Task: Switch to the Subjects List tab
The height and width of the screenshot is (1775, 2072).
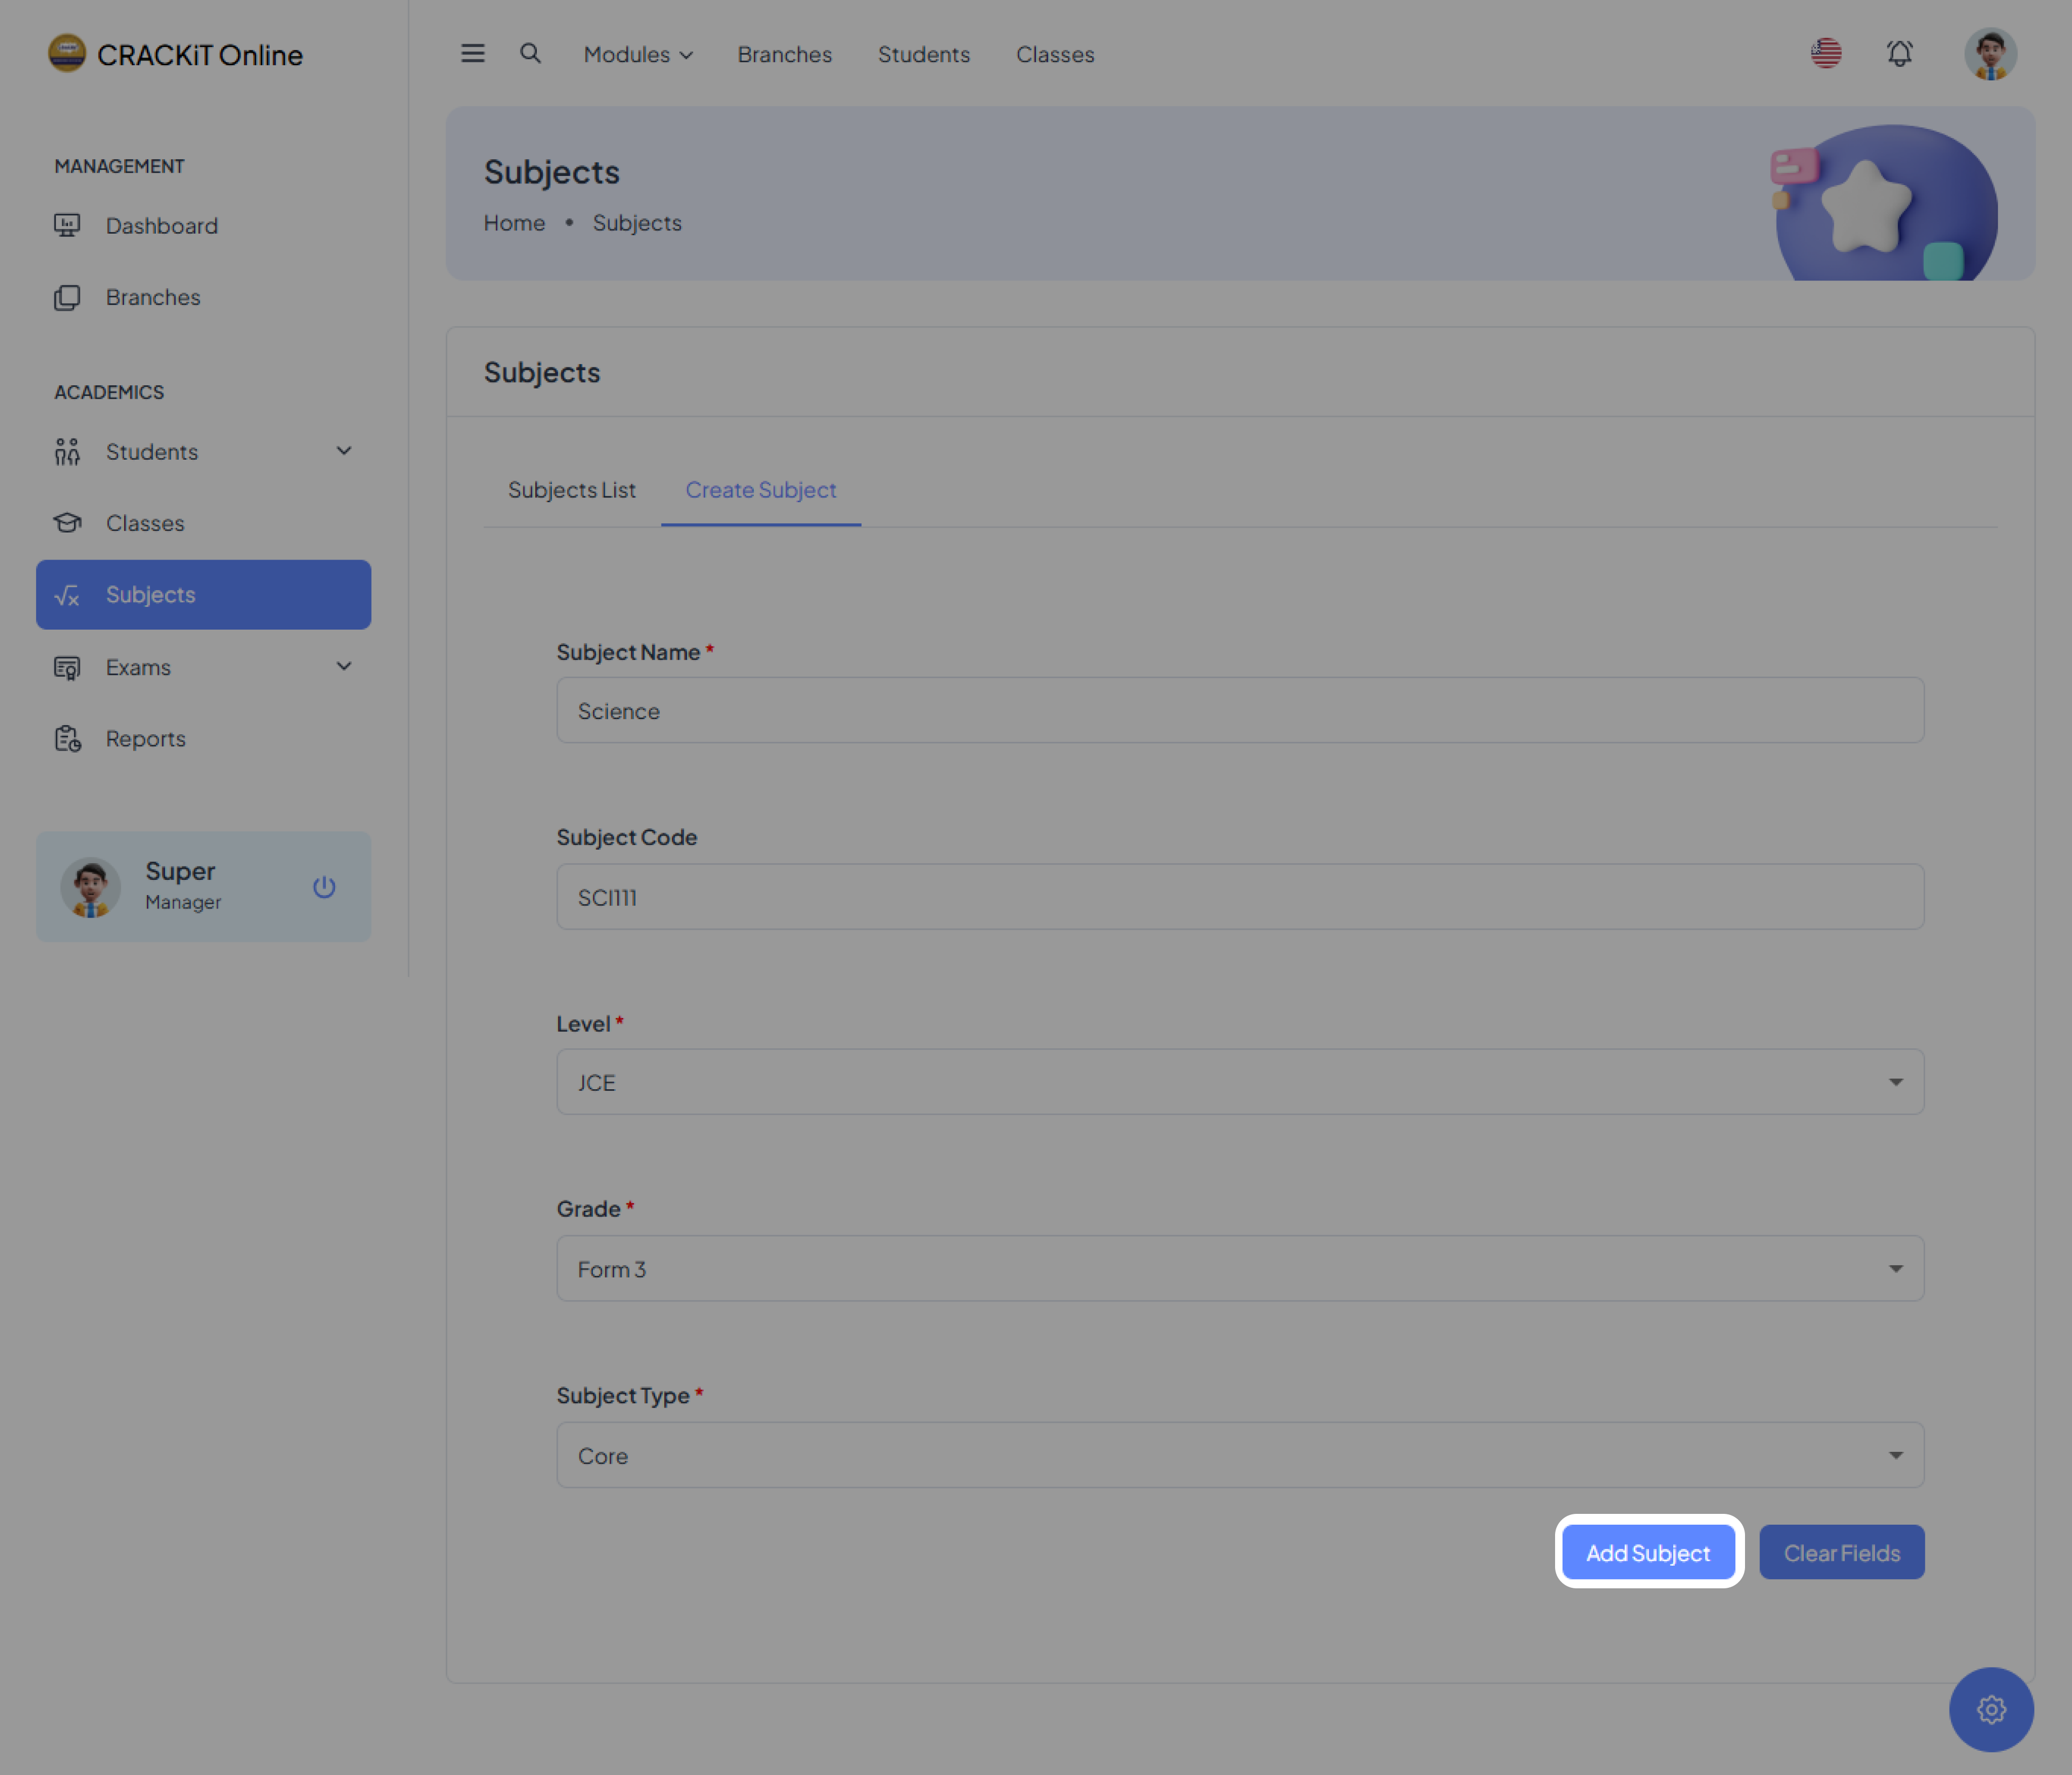Action: pos(571,490)
